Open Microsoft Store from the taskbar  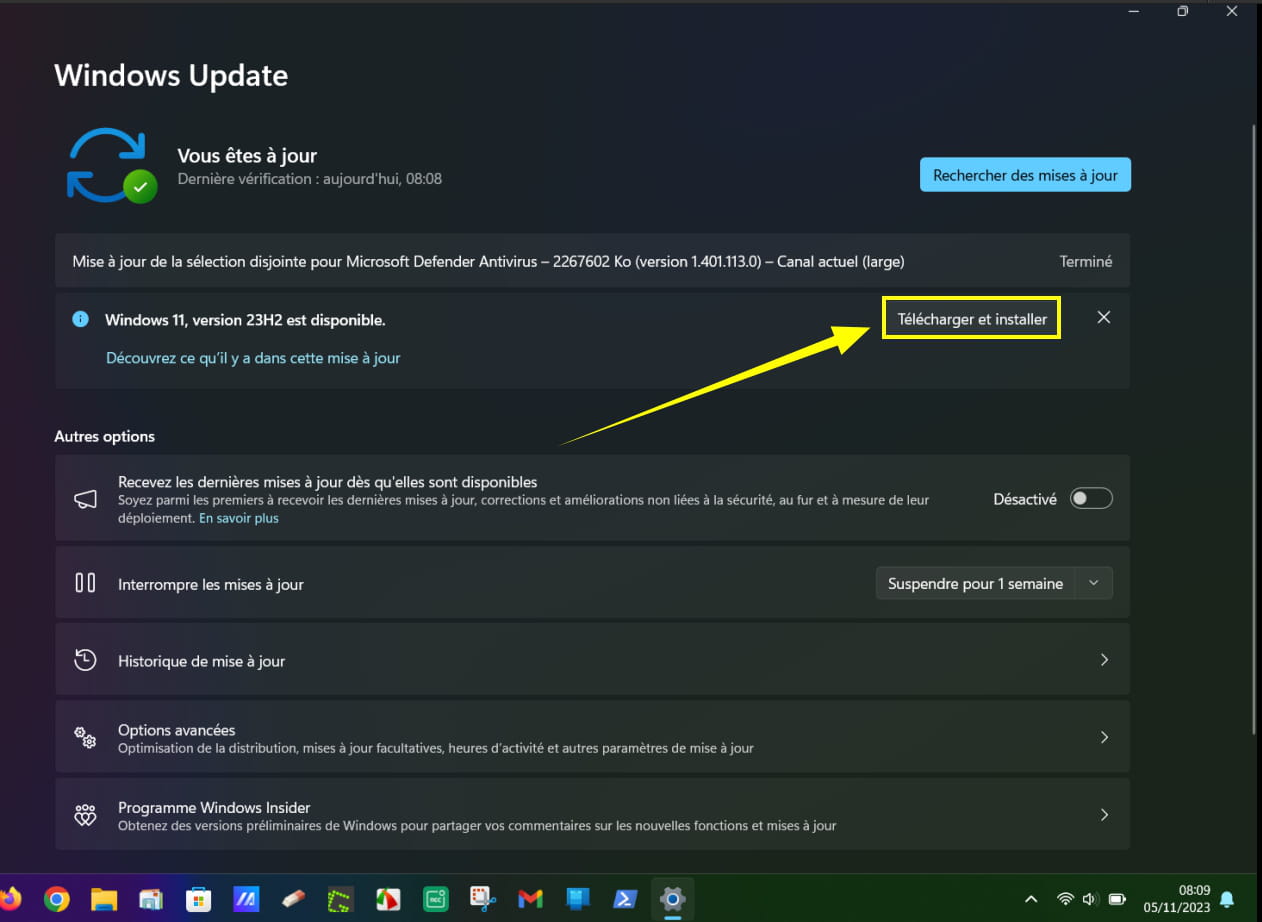point(198,899)
